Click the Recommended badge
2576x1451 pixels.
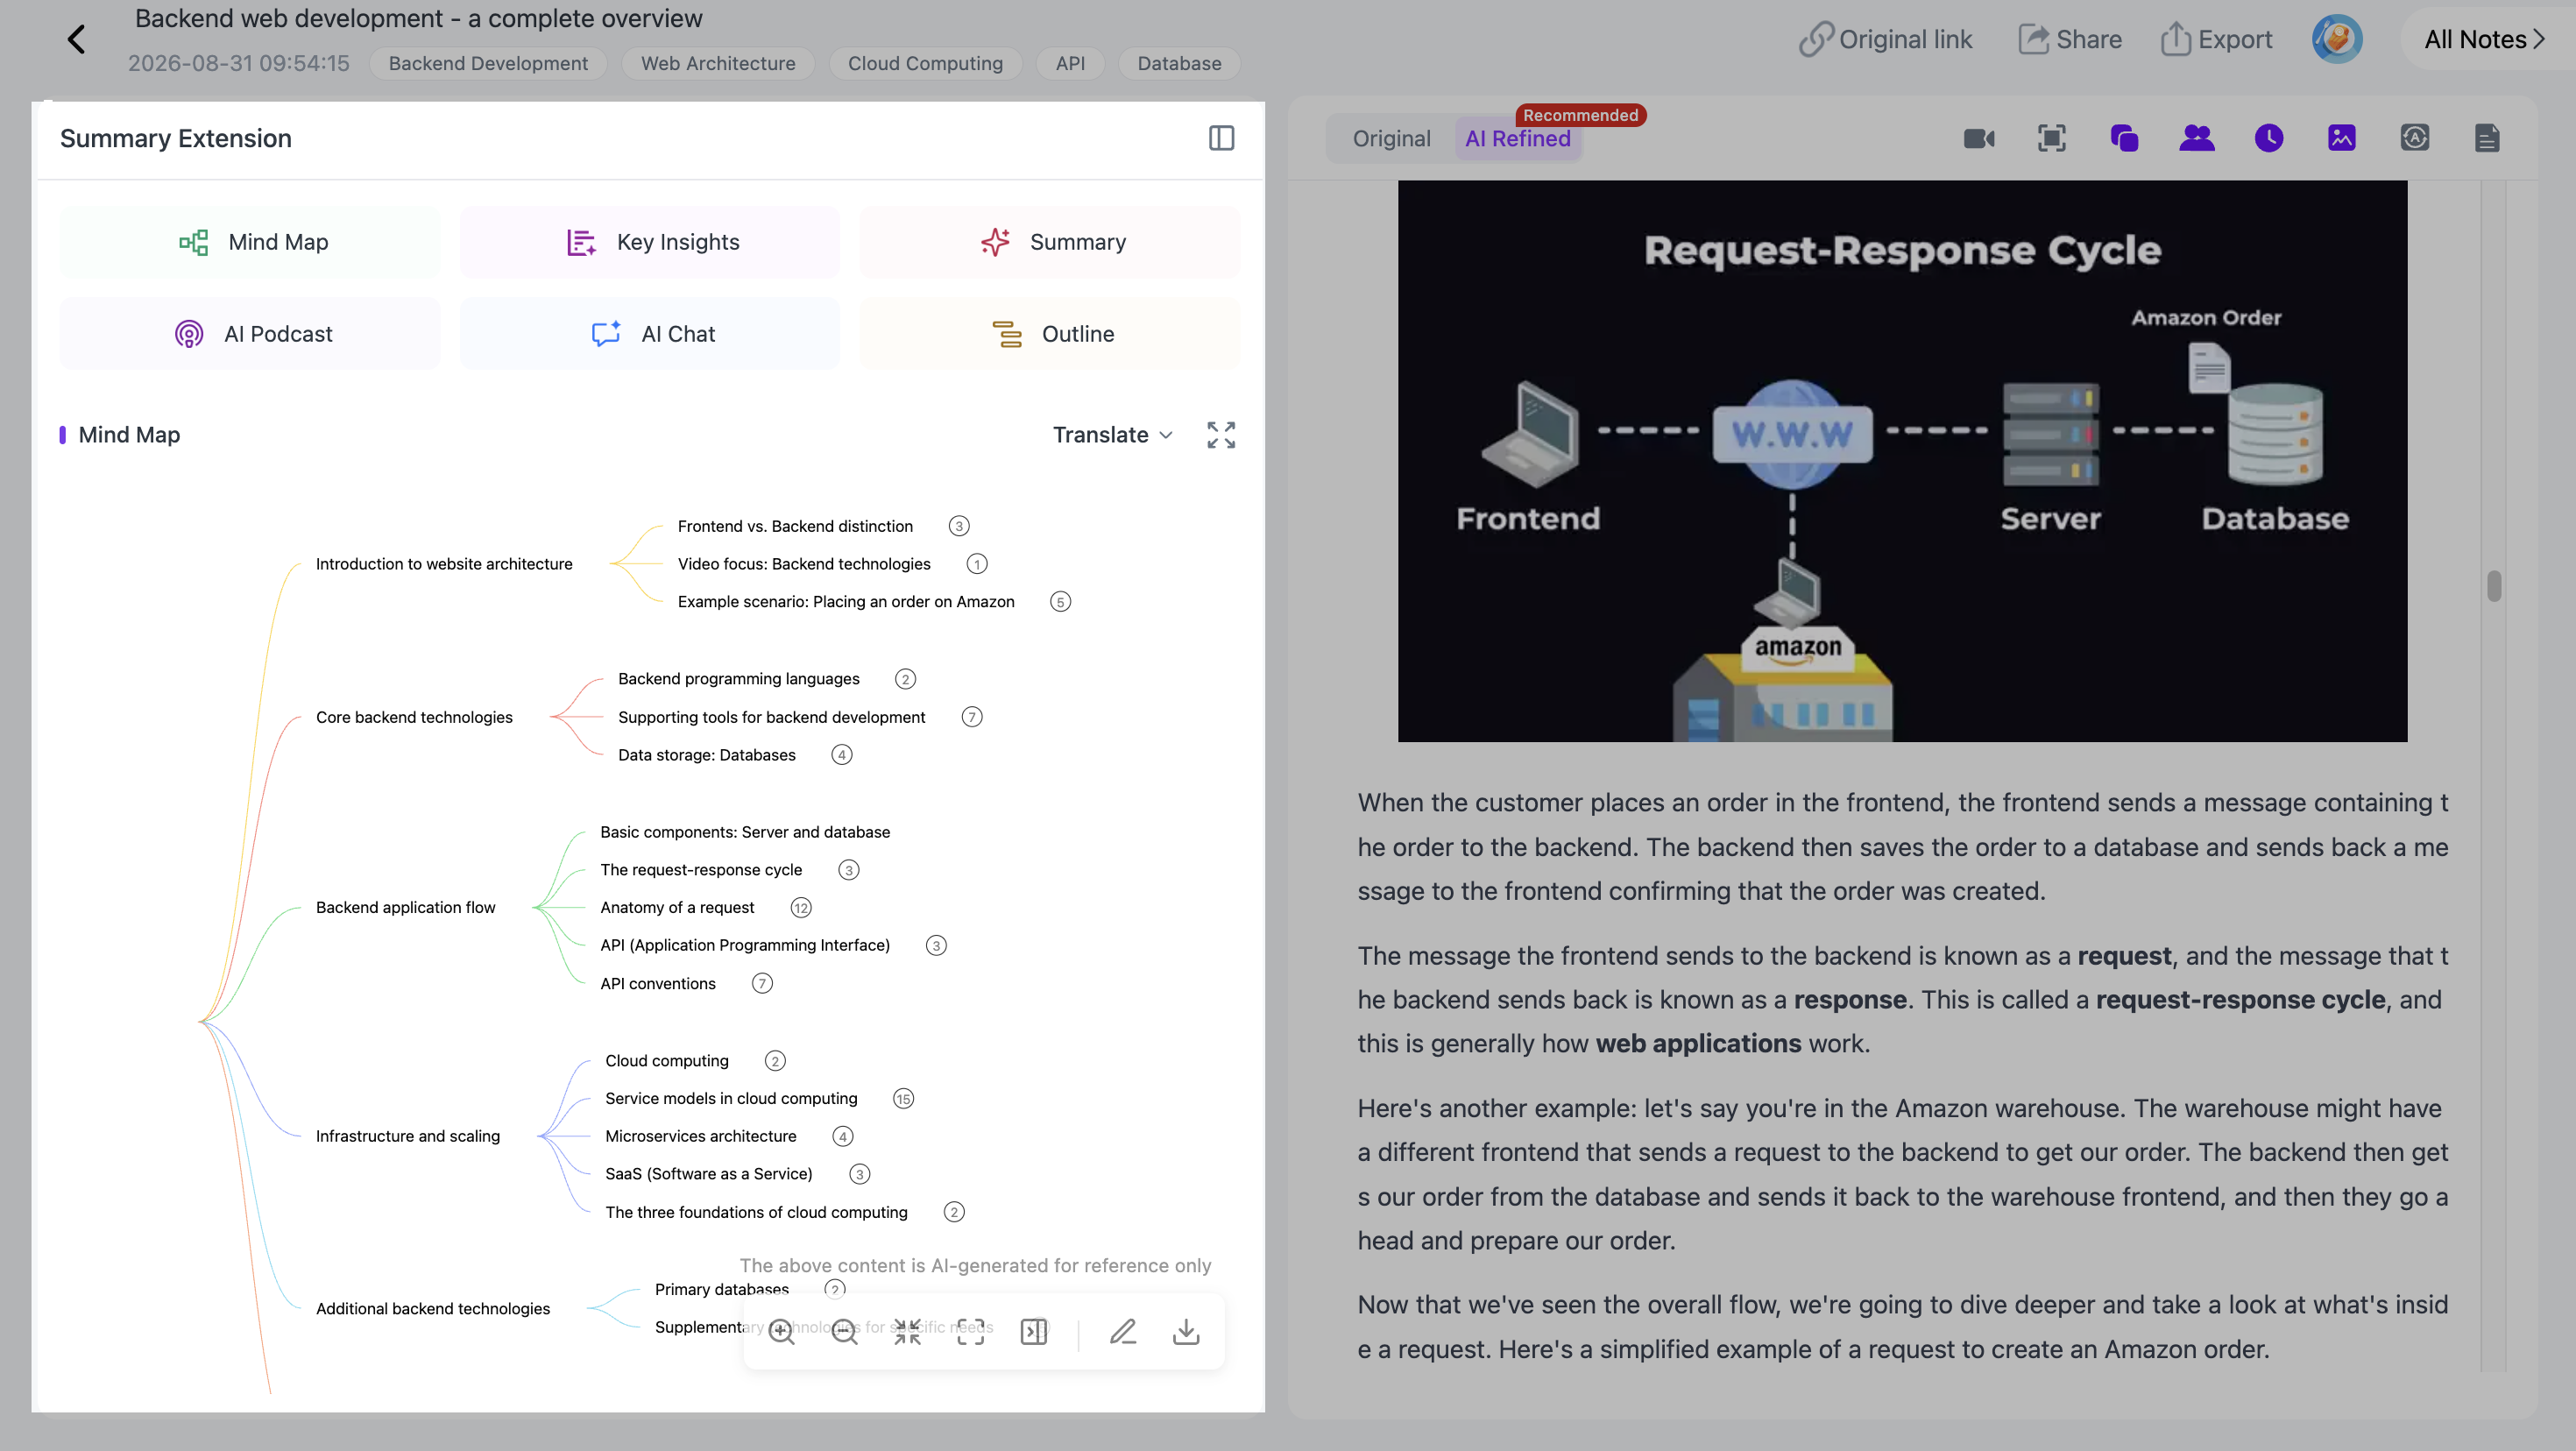tap(1580, 115)
